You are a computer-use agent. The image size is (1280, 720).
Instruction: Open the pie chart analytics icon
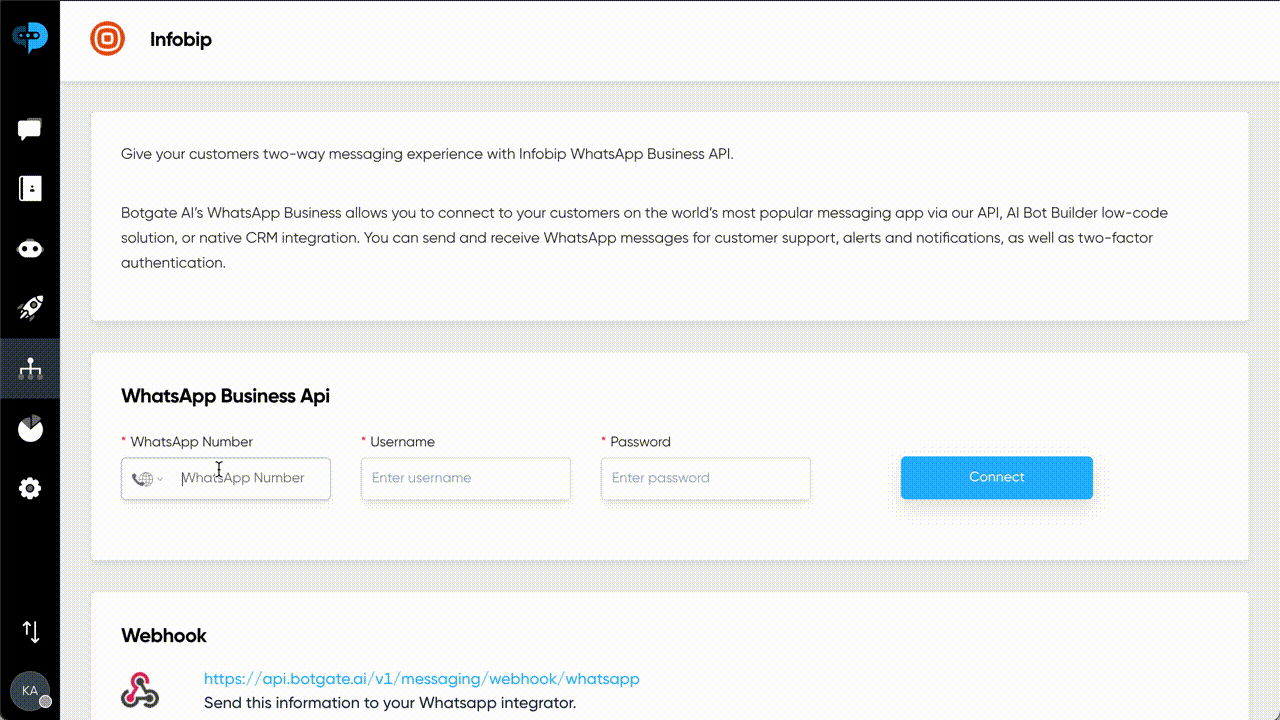coord(30,429)
